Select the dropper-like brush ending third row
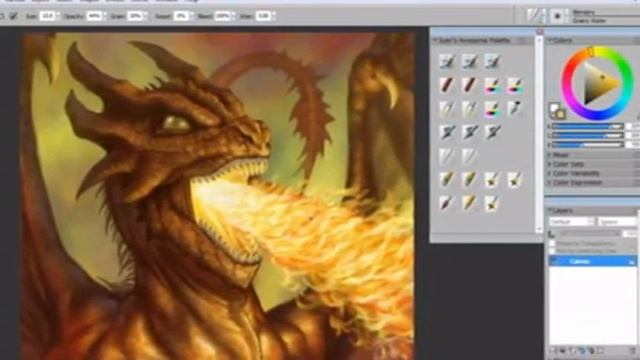Screen dimensions: 640x360 [515, 109]
